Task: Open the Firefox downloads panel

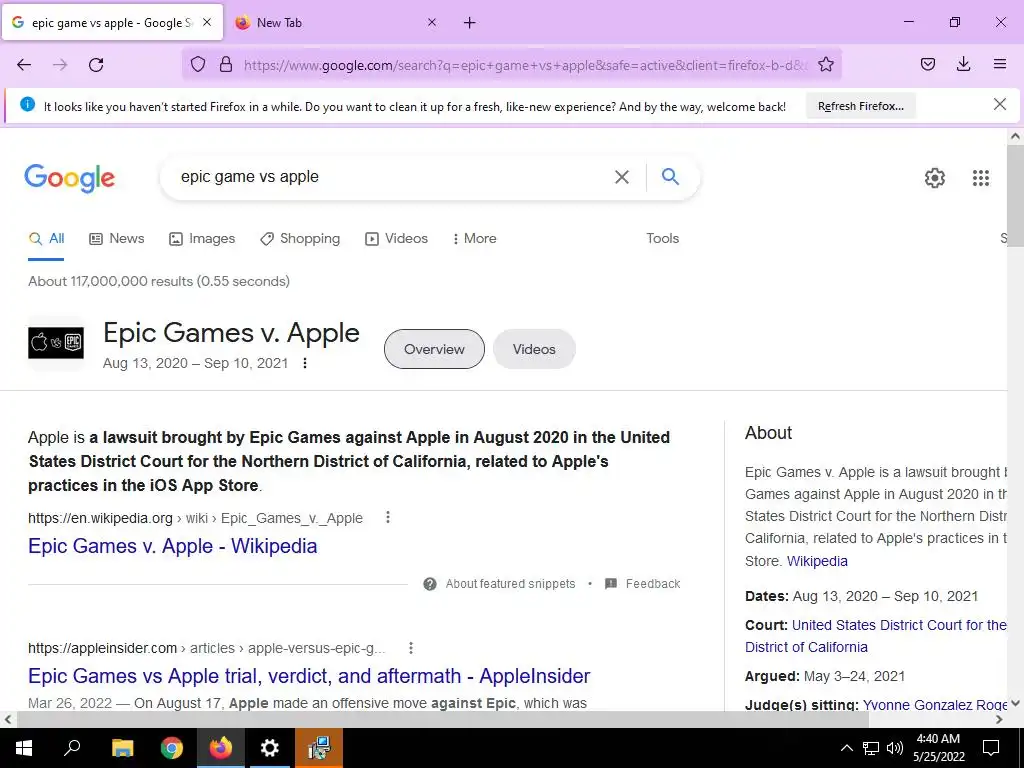Action: pyautogui.click(x=963, y=64)
